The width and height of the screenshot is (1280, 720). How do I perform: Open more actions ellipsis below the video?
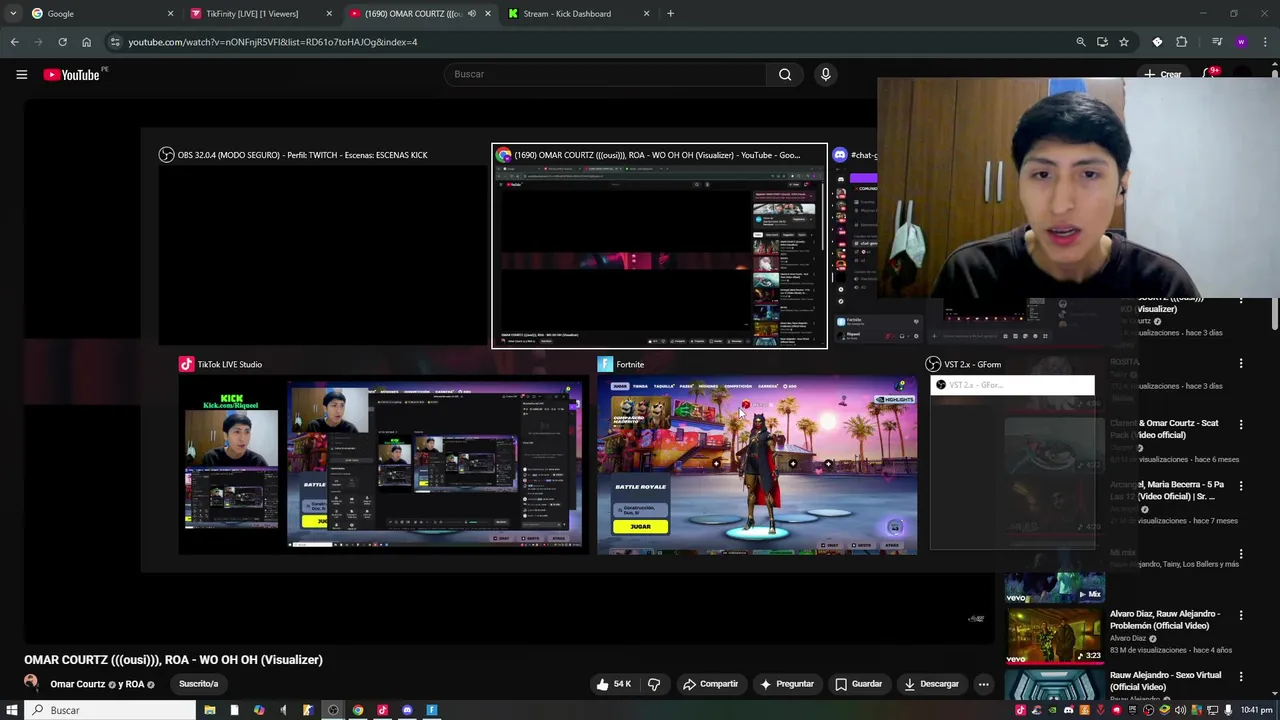(983, 684)
